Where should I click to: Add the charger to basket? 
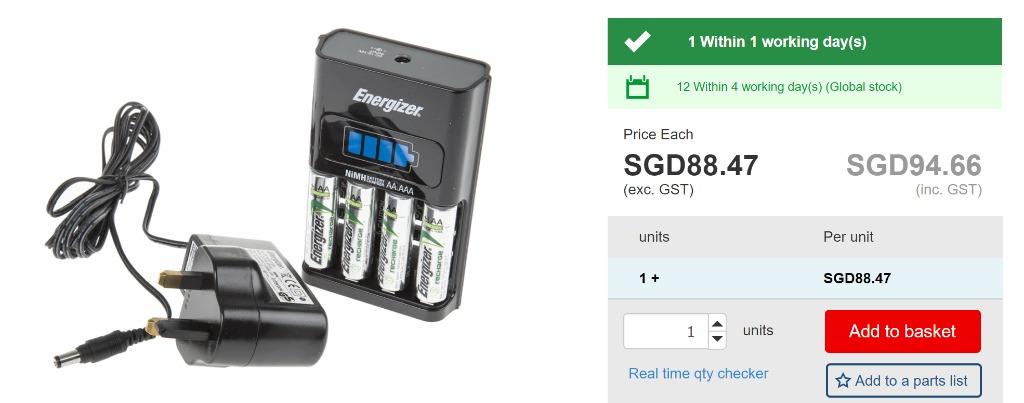903,331
